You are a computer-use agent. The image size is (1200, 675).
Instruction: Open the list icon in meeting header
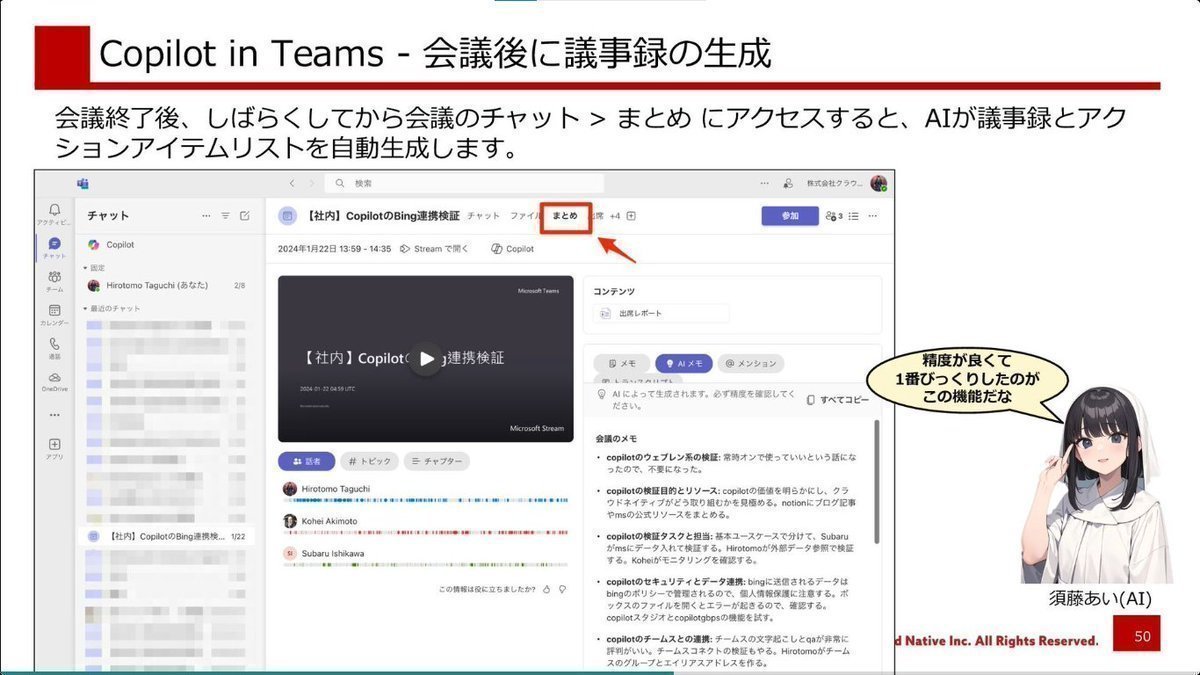click(853, 215)
